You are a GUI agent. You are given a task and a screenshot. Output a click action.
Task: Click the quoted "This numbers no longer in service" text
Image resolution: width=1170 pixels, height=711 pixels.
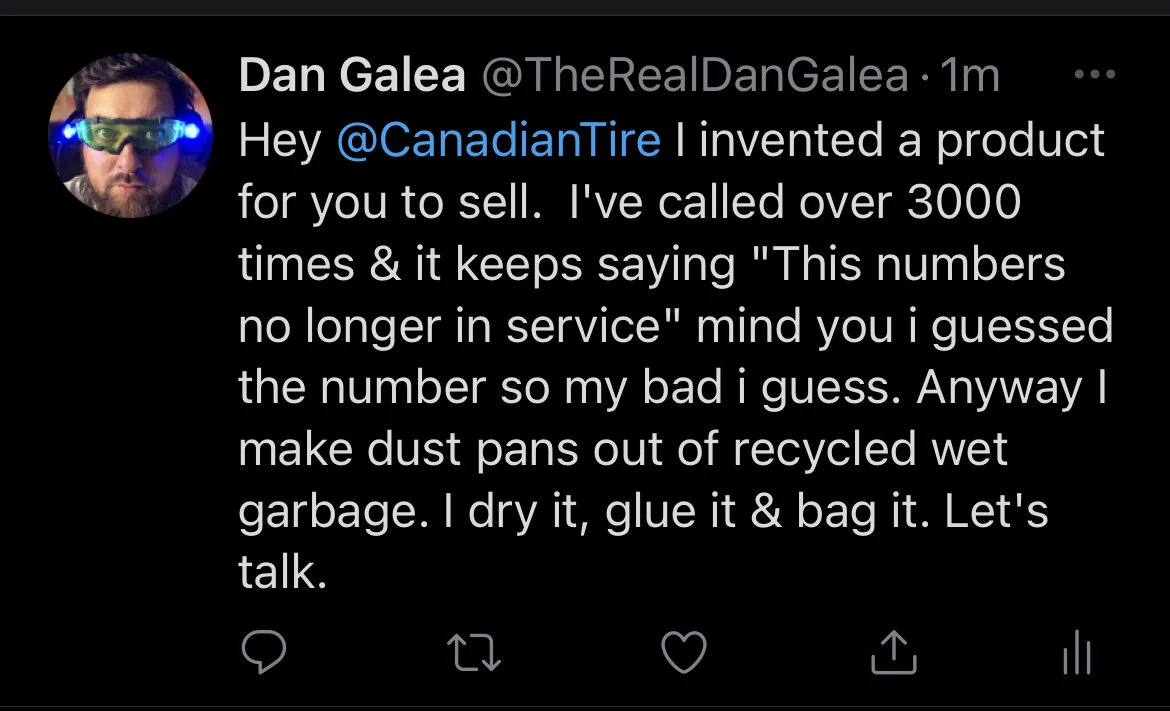point(651,295)
